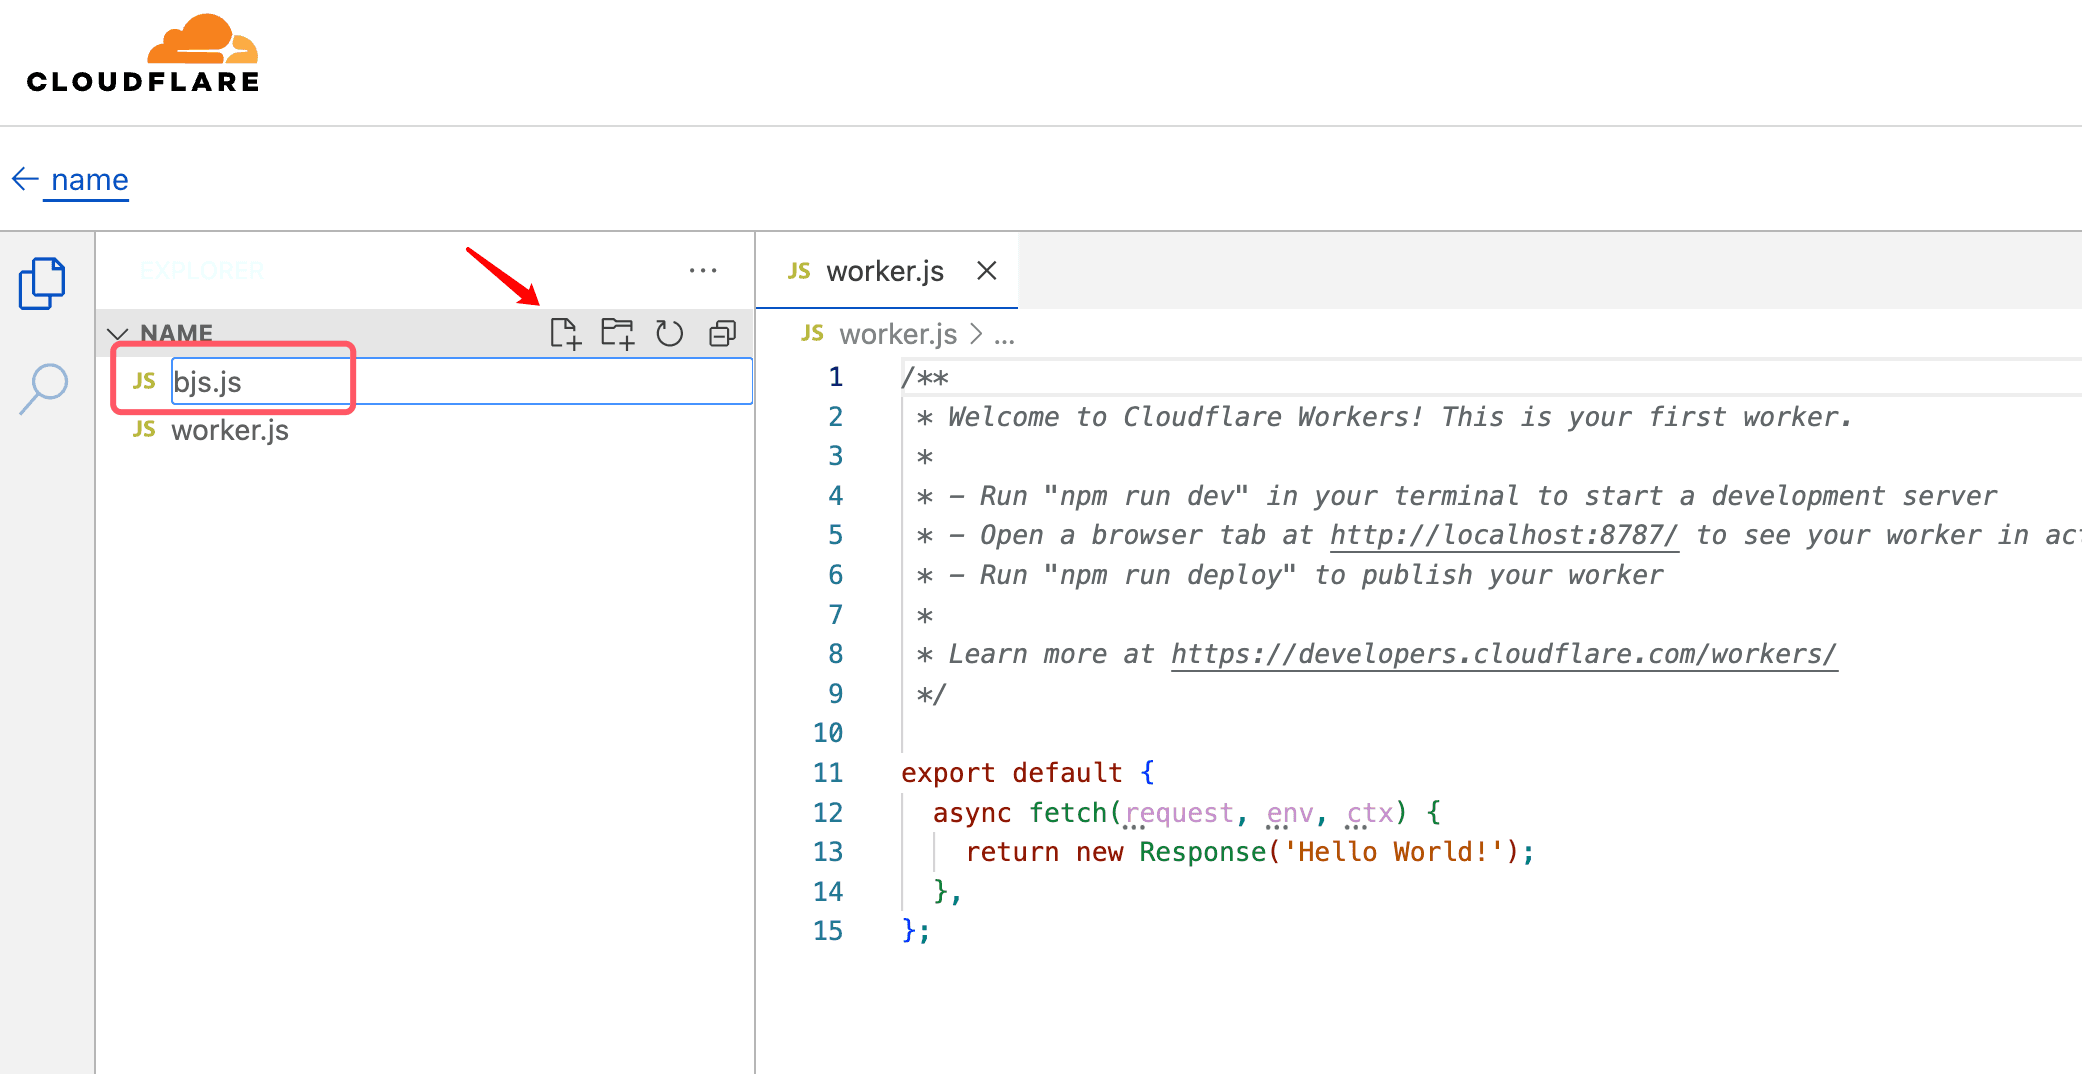Viewport: 2082px width, 1074px height.
Task: Close the worker.js editor tab
Action: tap(986, 271)
